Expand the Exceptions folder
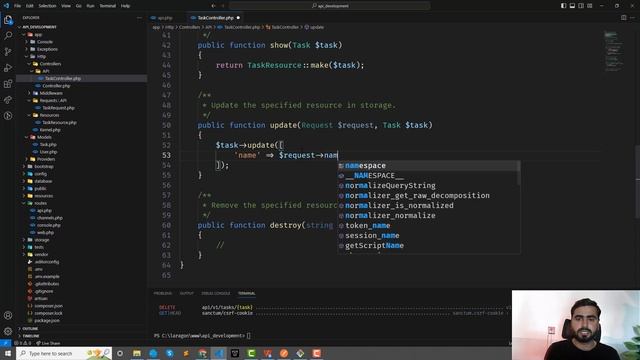 [x=47, y=49]
